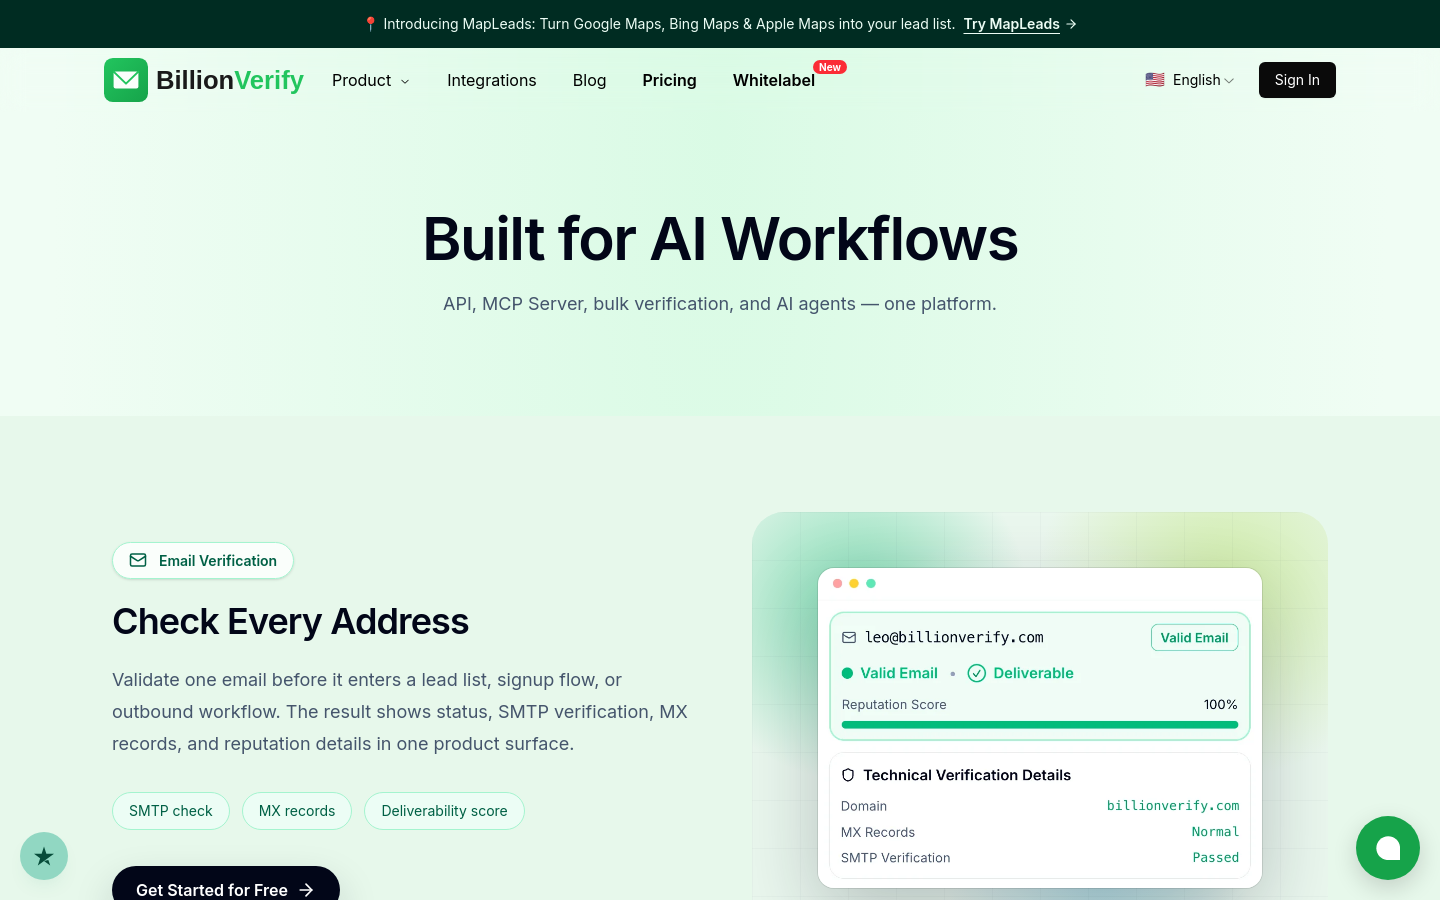This screenshot has width=1440, height=900.
Task: Click the Email Verification pill badge
Action: pyautogui.click(x=203, y=561)
